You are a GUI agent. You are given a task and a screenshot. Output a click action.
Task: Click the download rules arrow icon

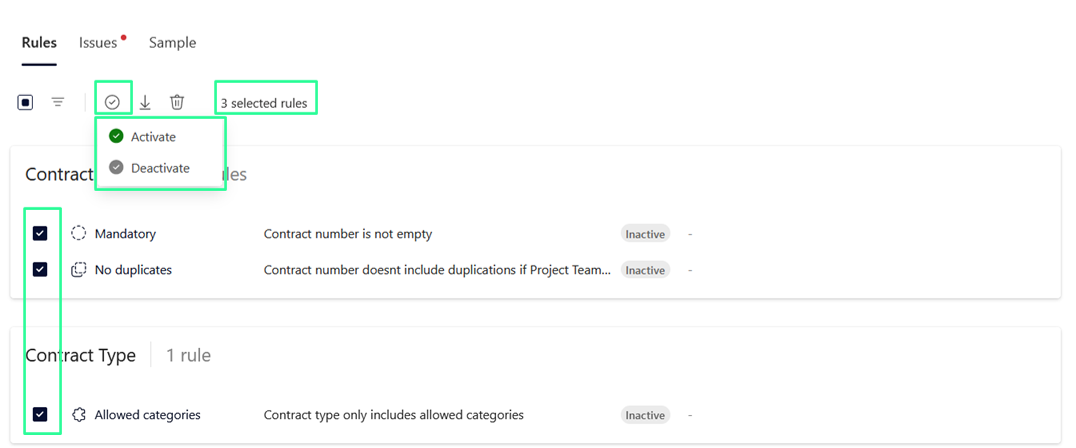coord(145,102)
